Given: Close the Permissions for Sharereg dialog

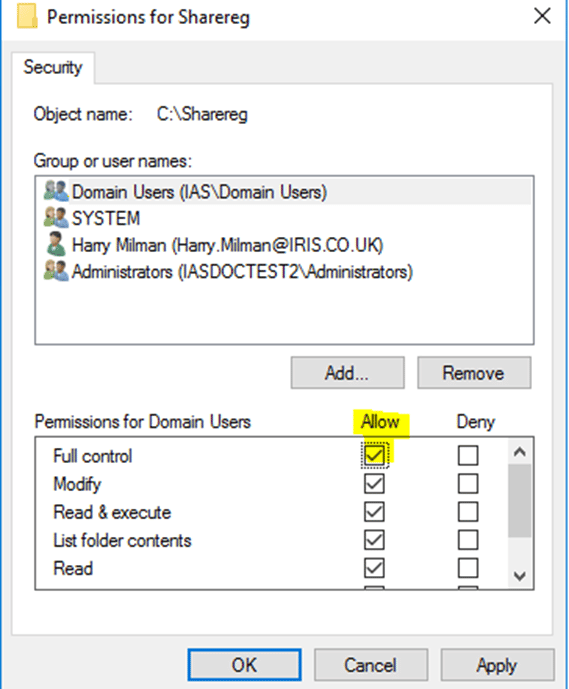Looking at the screenshot, I should point(542,17).
